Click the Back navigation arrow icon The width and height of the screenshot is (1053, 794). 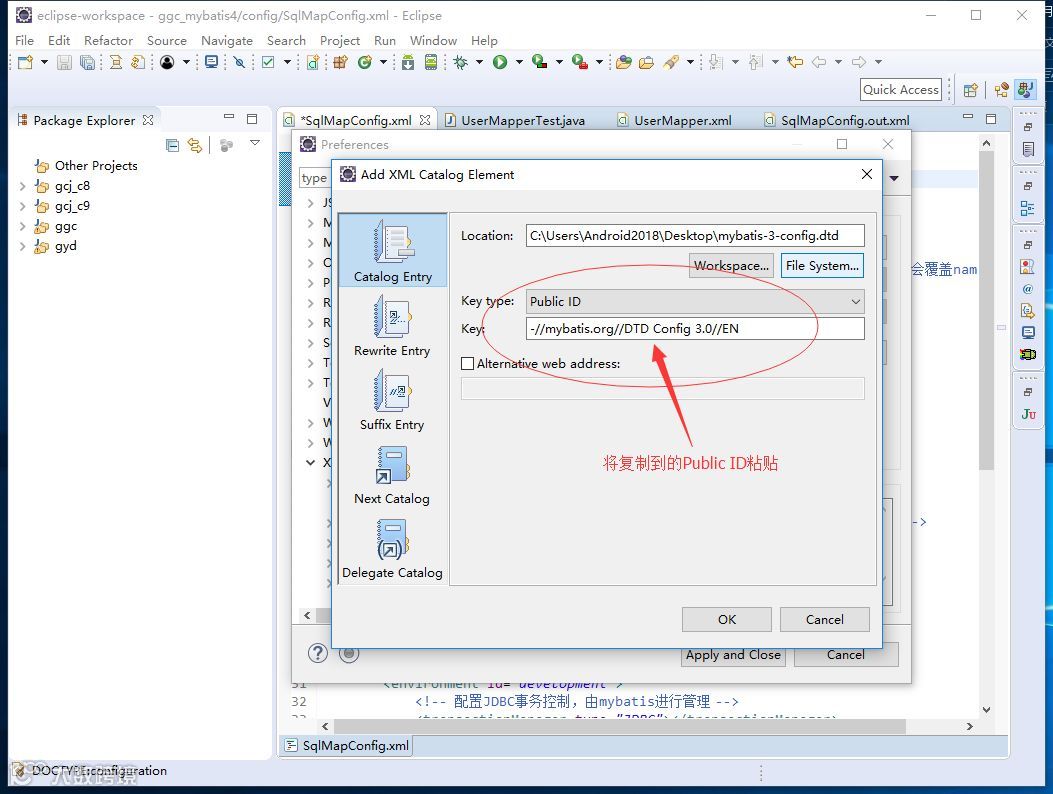[819, 62]
